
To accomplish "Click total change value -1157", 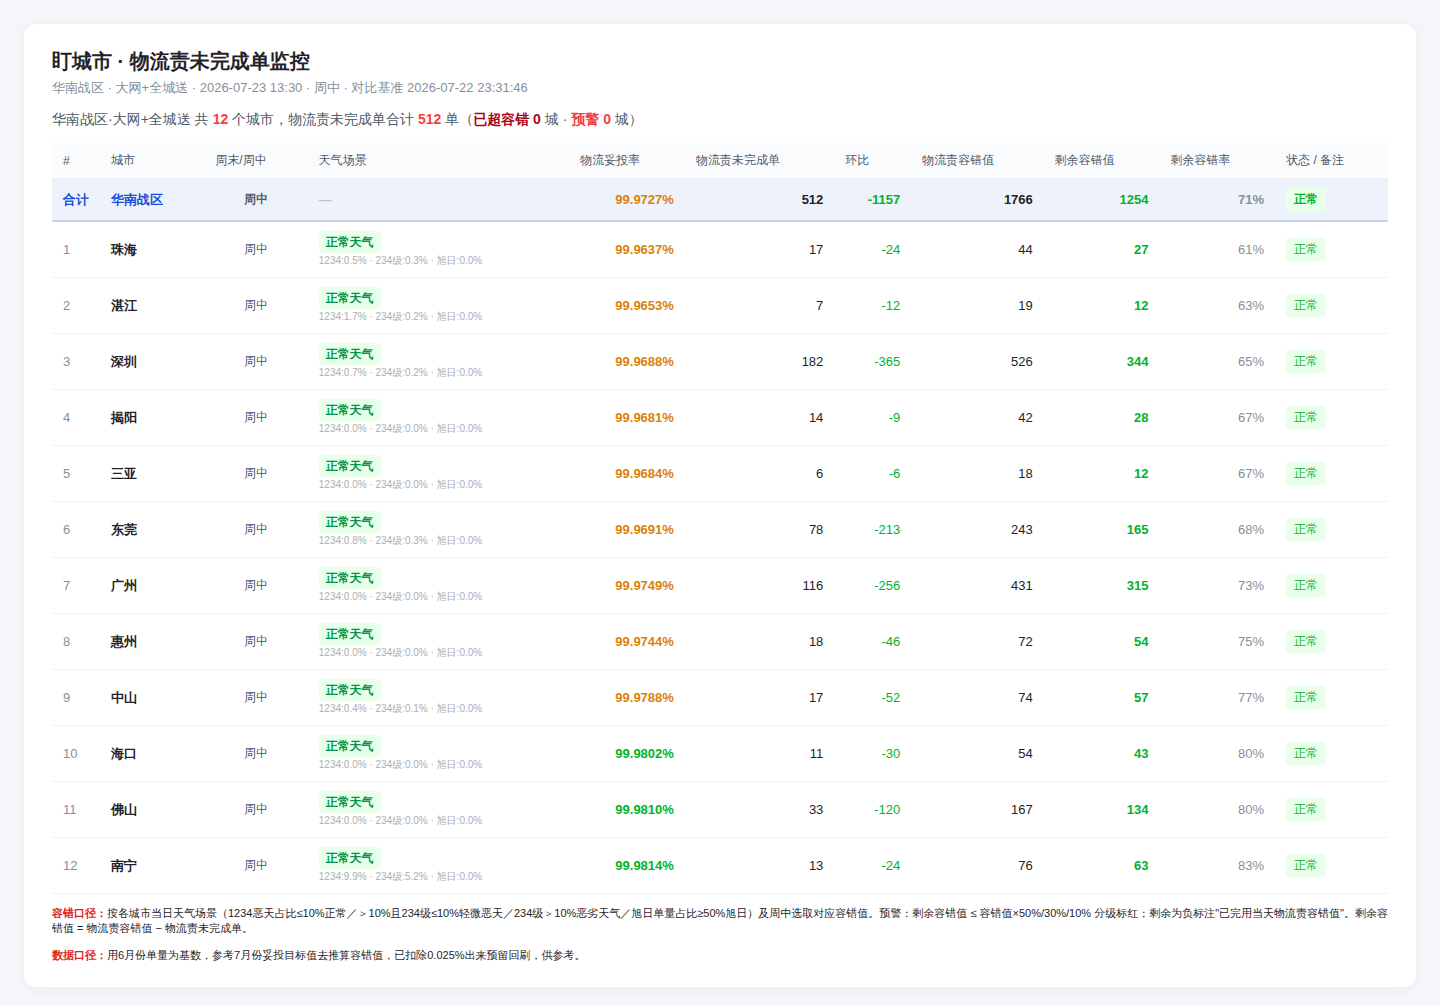I will (884, 200).
